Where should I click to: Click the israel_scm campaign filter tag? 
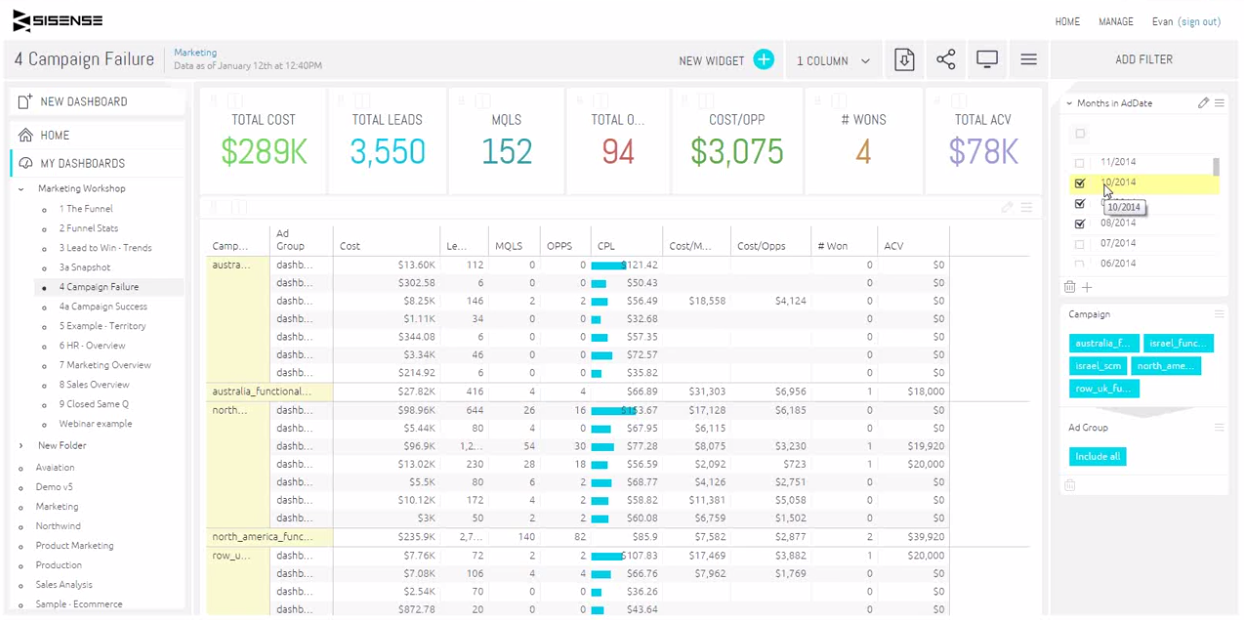coord(1098,366)
